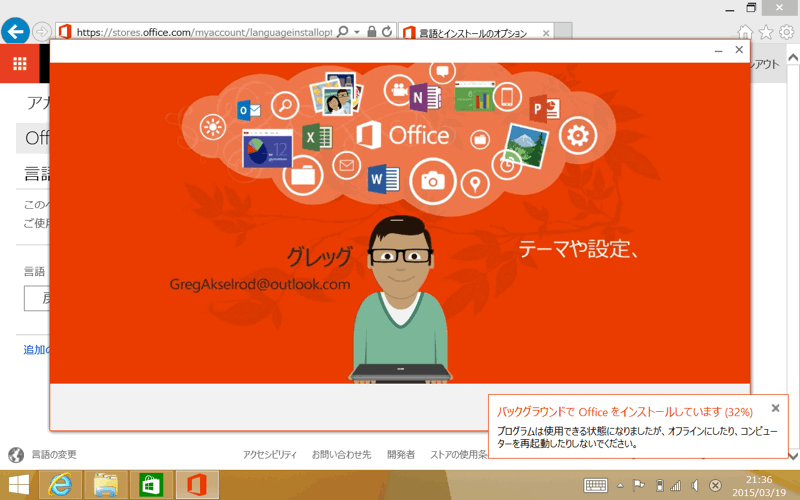Screen dimensions: 800x500
Task: Click the mountain landscape photo thumbnail
Action: click(x=526, y=146)
